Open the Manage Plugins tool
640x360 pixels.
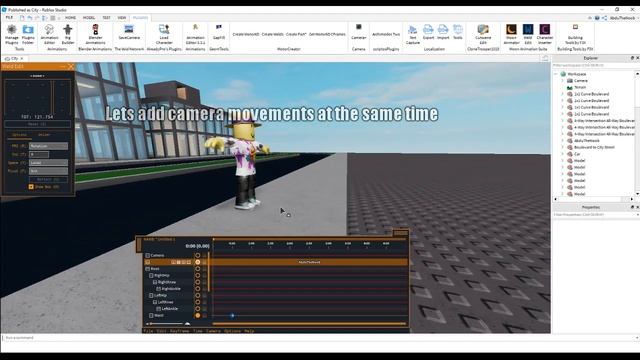click(x=11, y=34)
